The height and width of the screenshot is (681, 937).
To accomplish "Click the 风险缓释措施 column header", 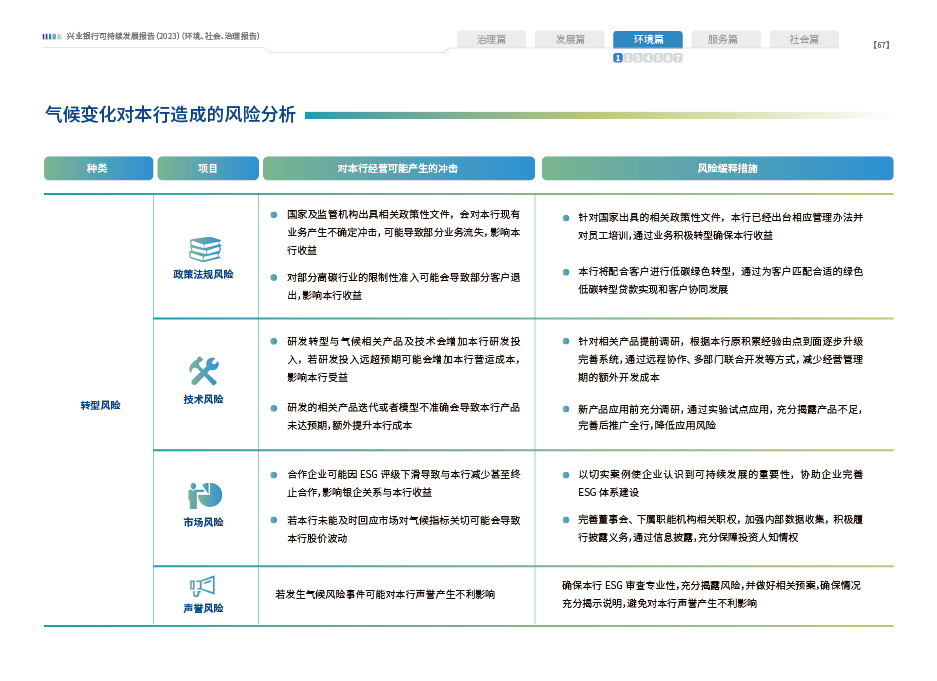I will click(x=716, y=169).
